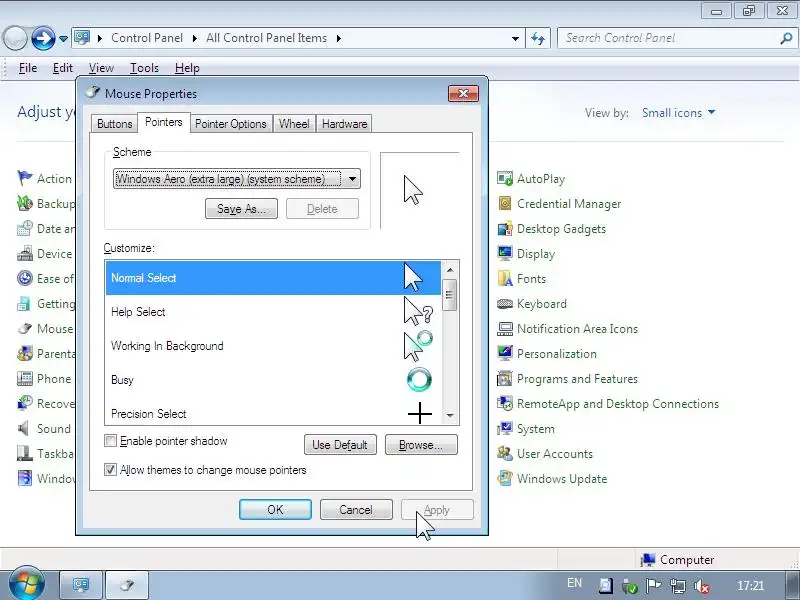
Task: Open Ease of Access Center icon
Action: [24, 279]
